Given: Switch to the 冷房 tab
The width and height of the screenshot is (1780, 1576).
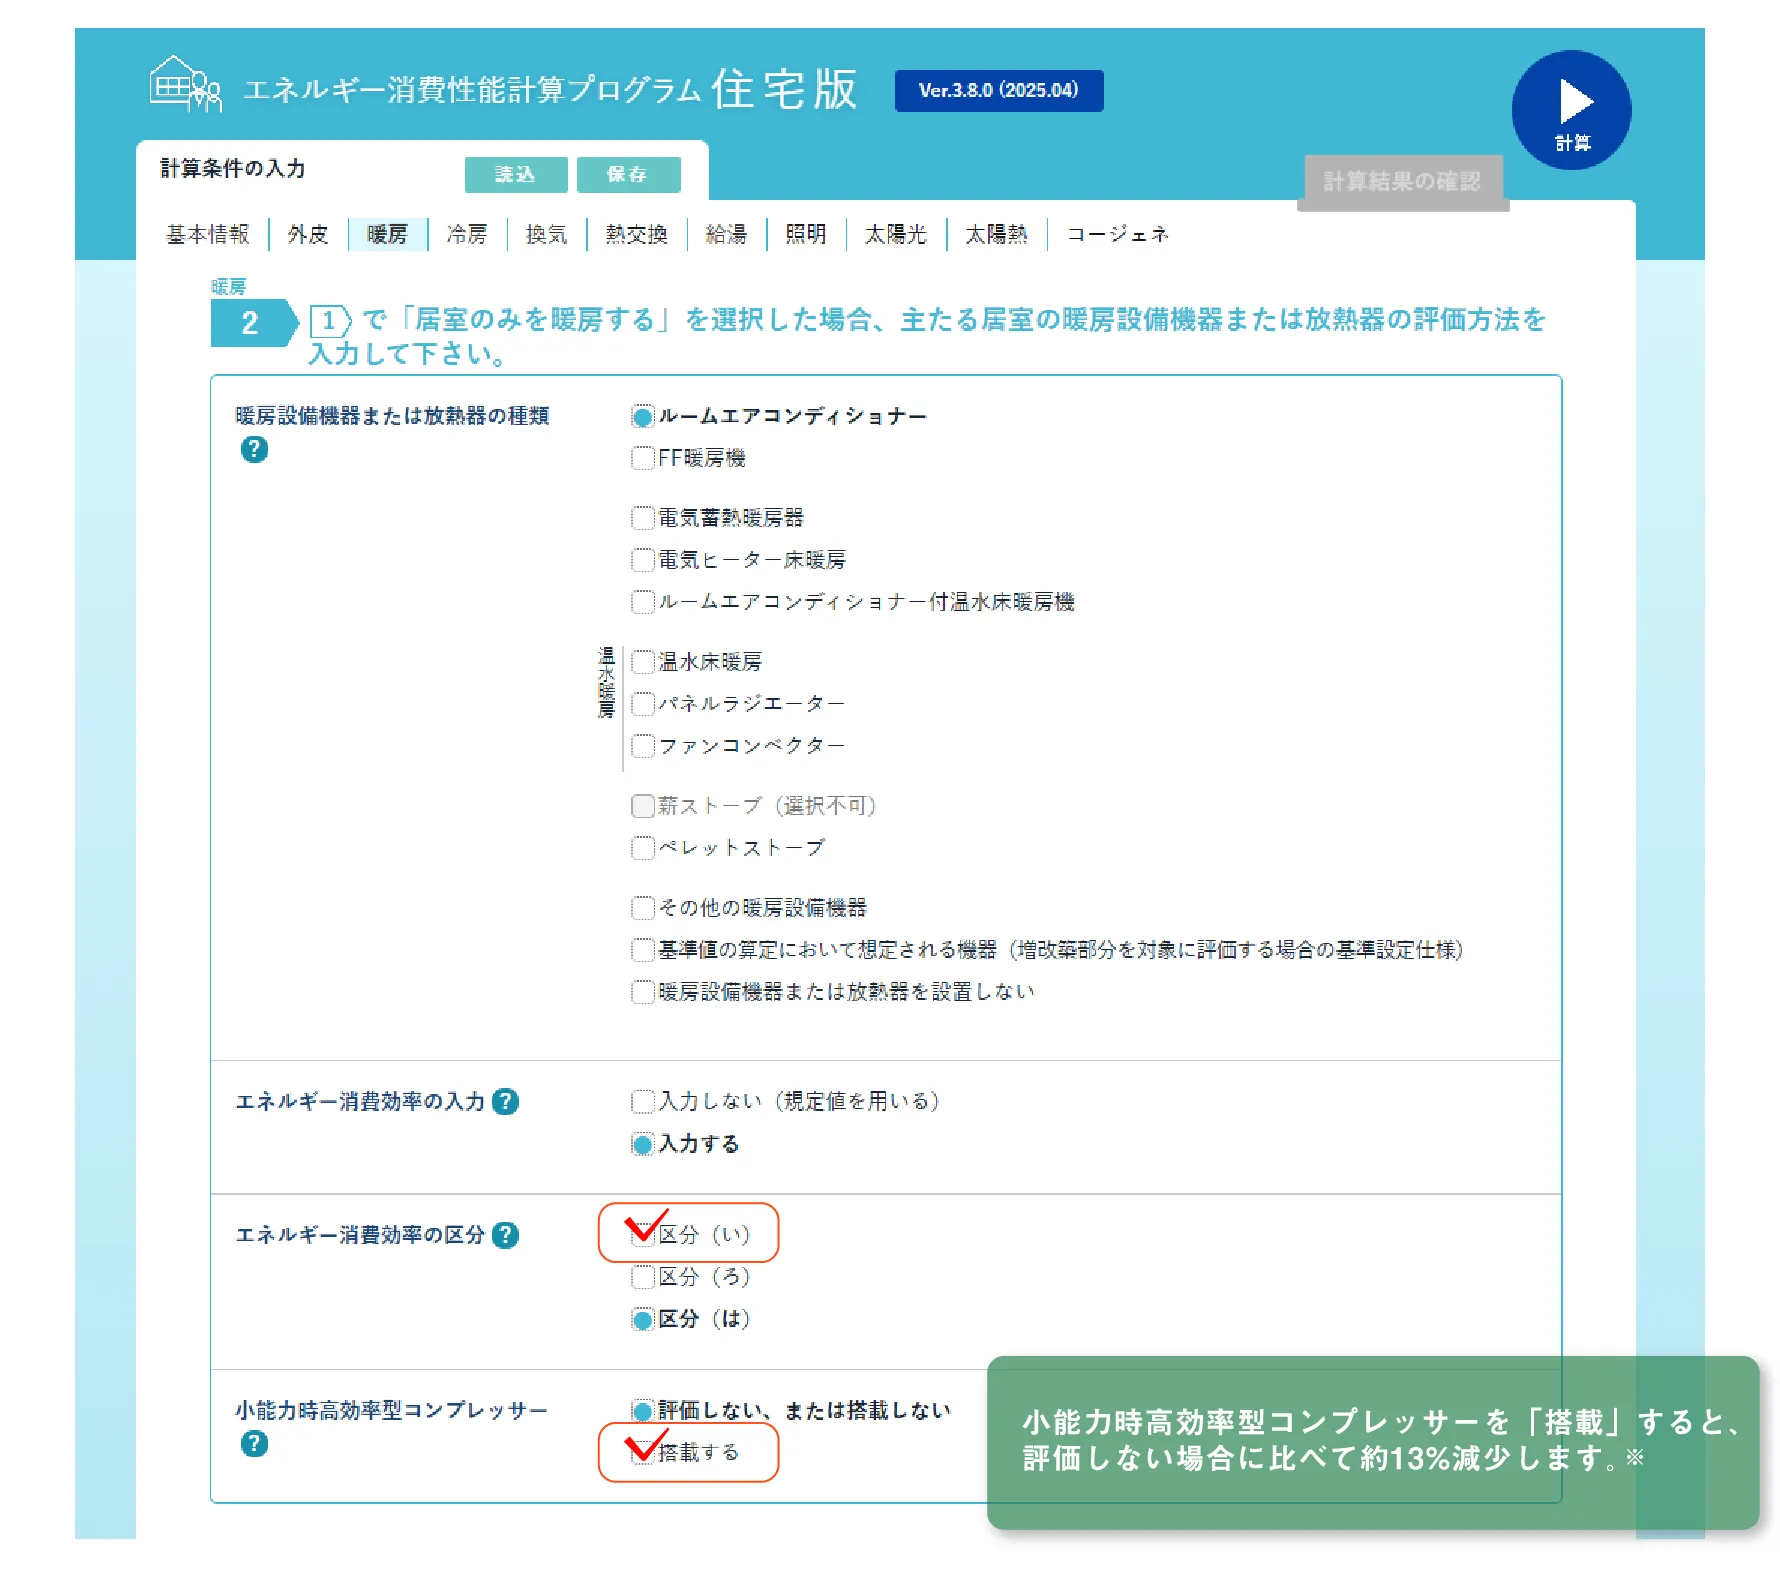Looking at the screenshot, I should (467, 234).
